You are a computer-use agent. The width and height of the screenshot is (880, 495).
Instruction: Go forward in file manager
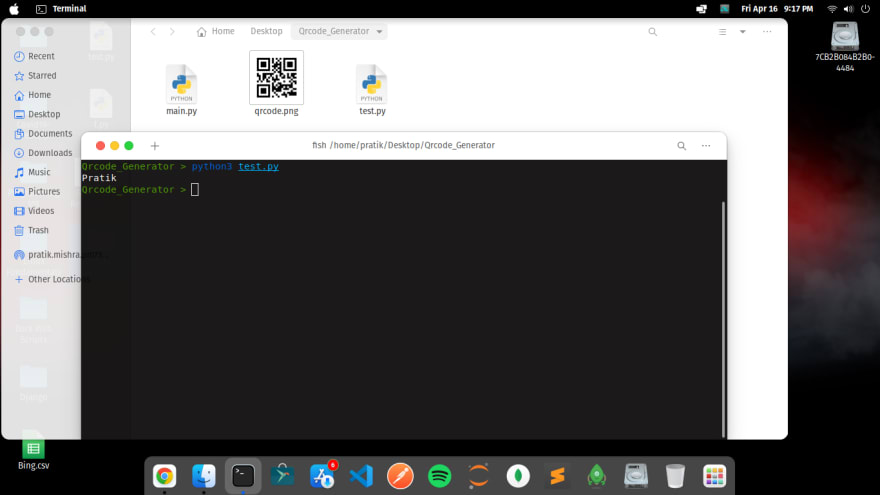click(172, 31)
